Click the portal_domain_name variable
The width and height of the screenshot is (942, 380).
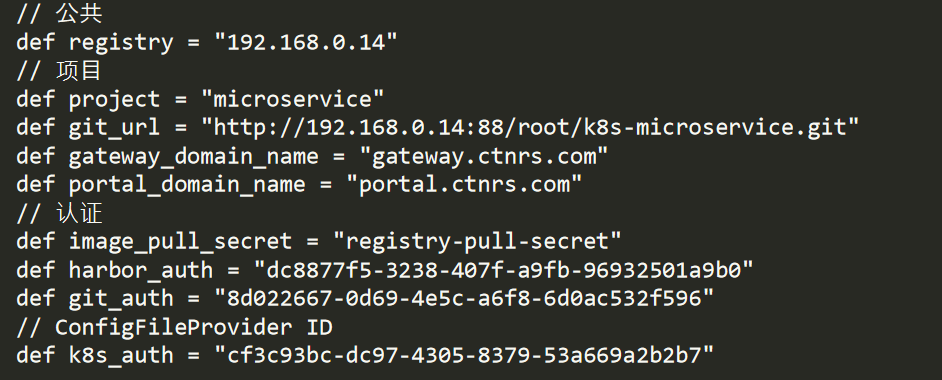click(187, 185)
